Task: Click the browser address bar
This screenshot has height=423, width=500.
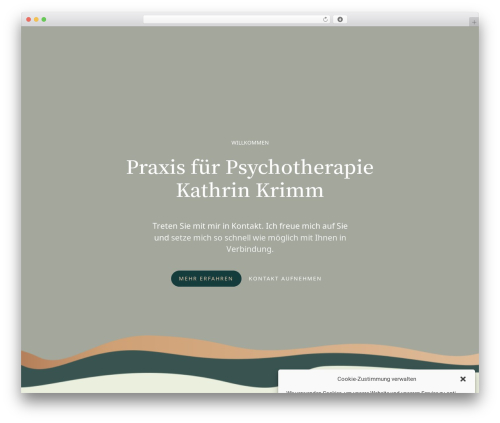Action: [237, 20]
